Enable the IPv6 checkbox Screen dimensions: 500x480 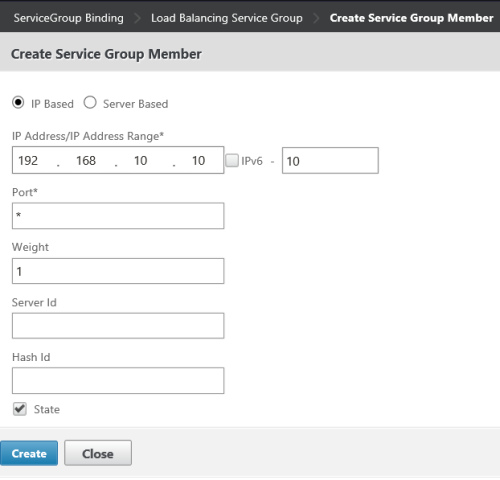pyautogui.click(x=232, y=160)
